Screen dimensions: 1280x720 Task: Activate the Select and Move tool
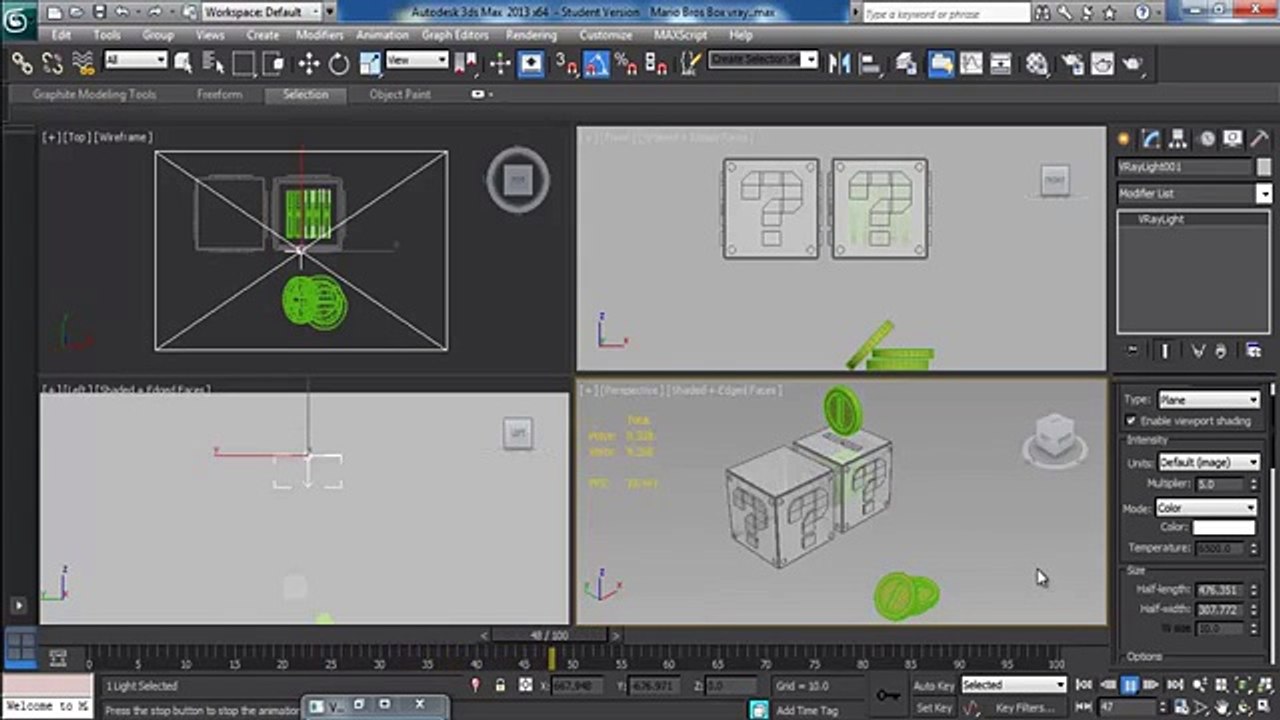(x=308, y=64)
